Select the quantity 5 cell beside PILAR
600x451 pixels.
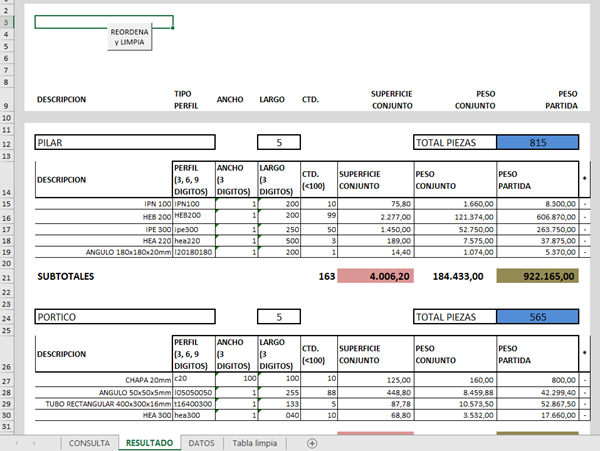pyautogui.click(x=279, y=142)
